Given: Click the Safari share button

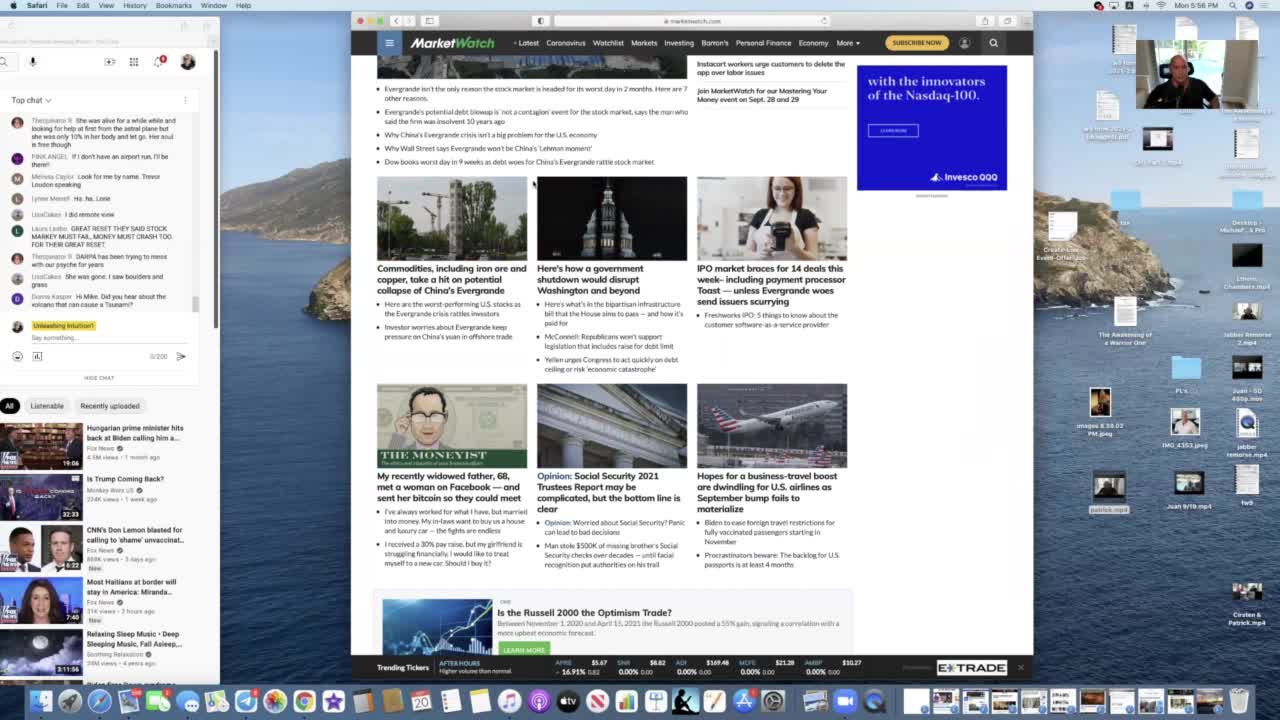Looking at the screenshot, I should pos(985,21).
